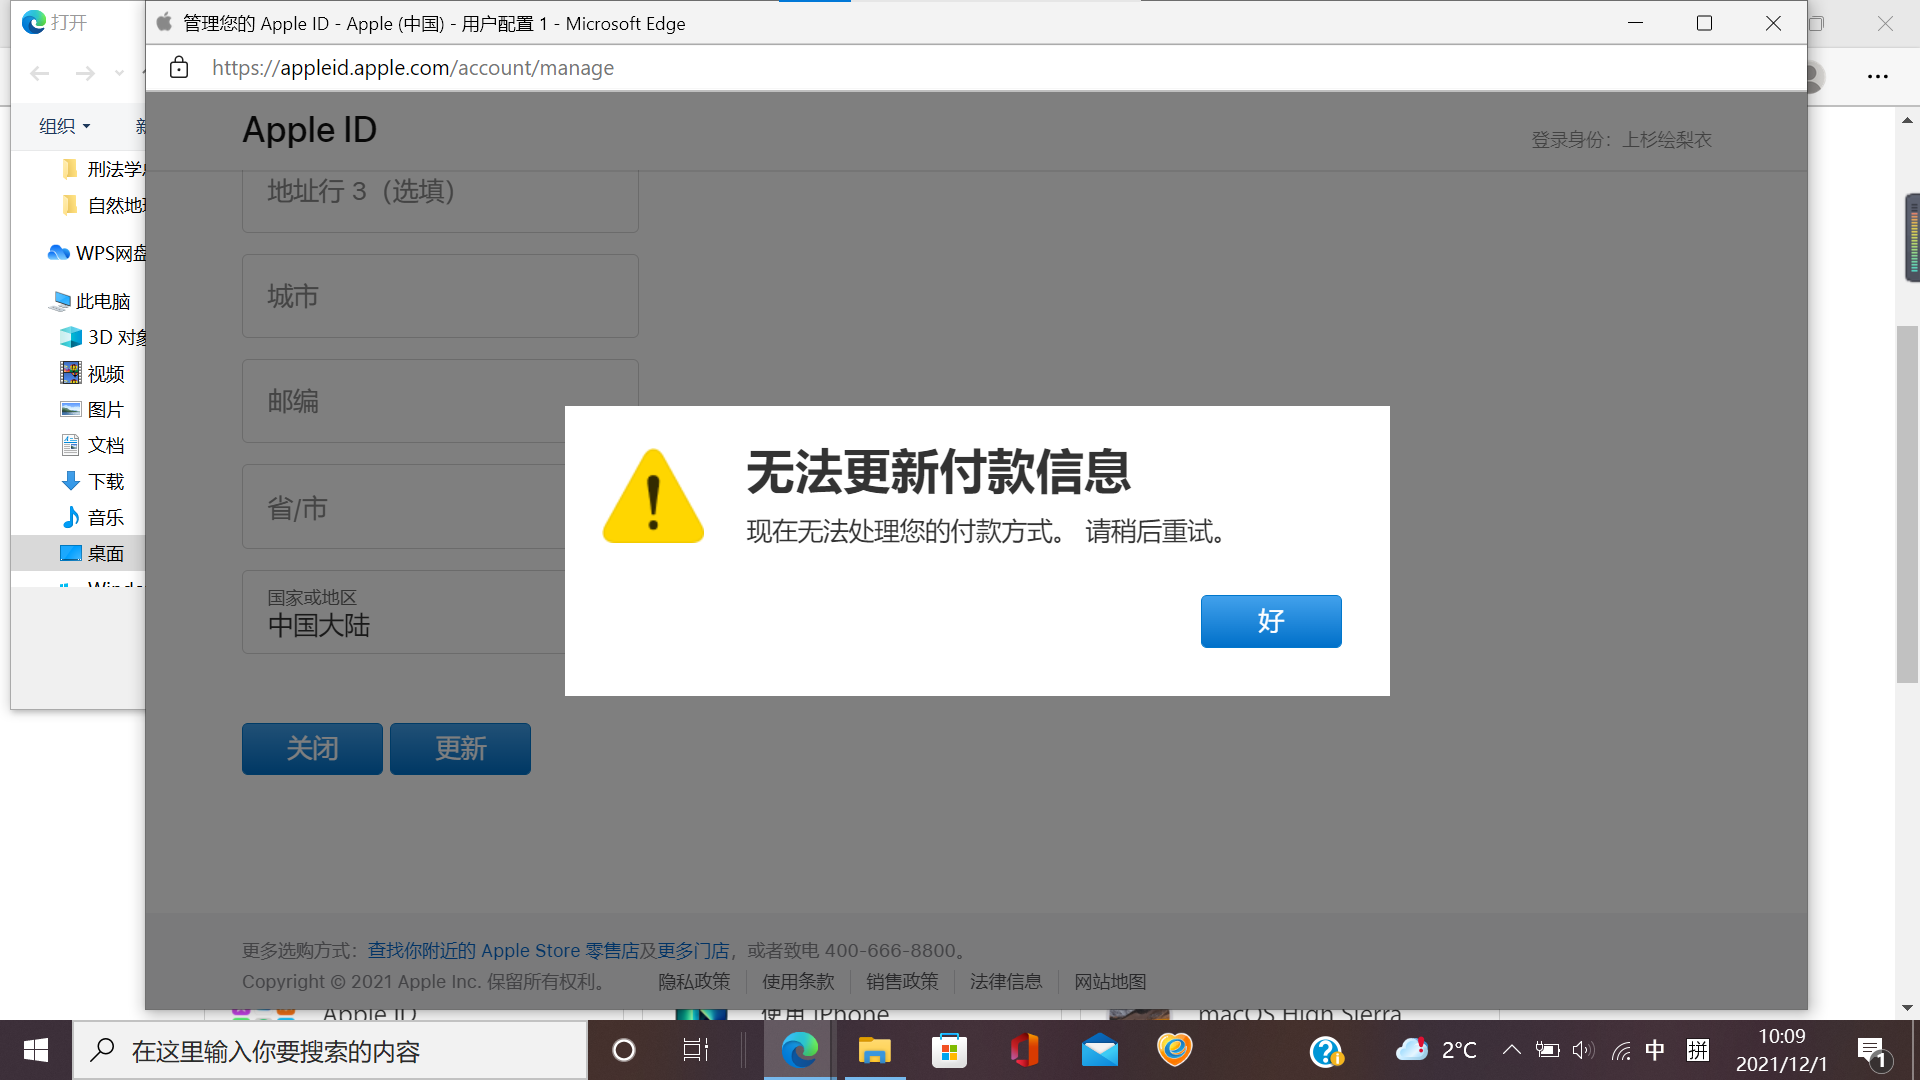Click the Windows search input box

(x=330, y=1050)
